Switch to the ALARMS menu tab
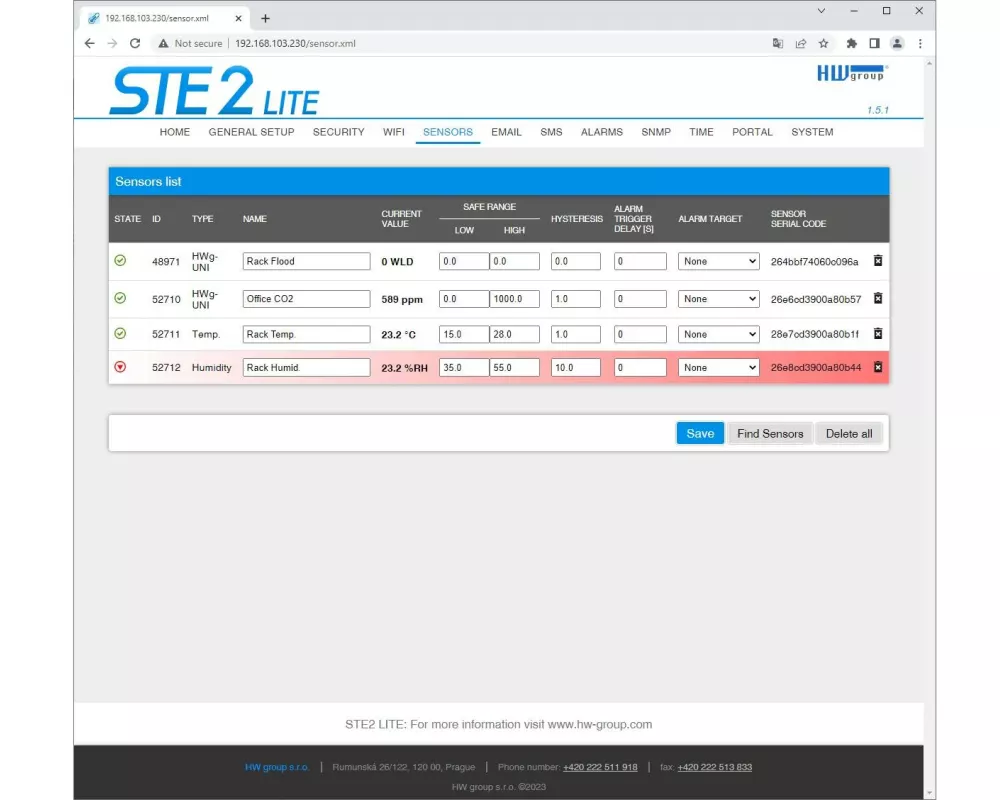 point(601,132)
